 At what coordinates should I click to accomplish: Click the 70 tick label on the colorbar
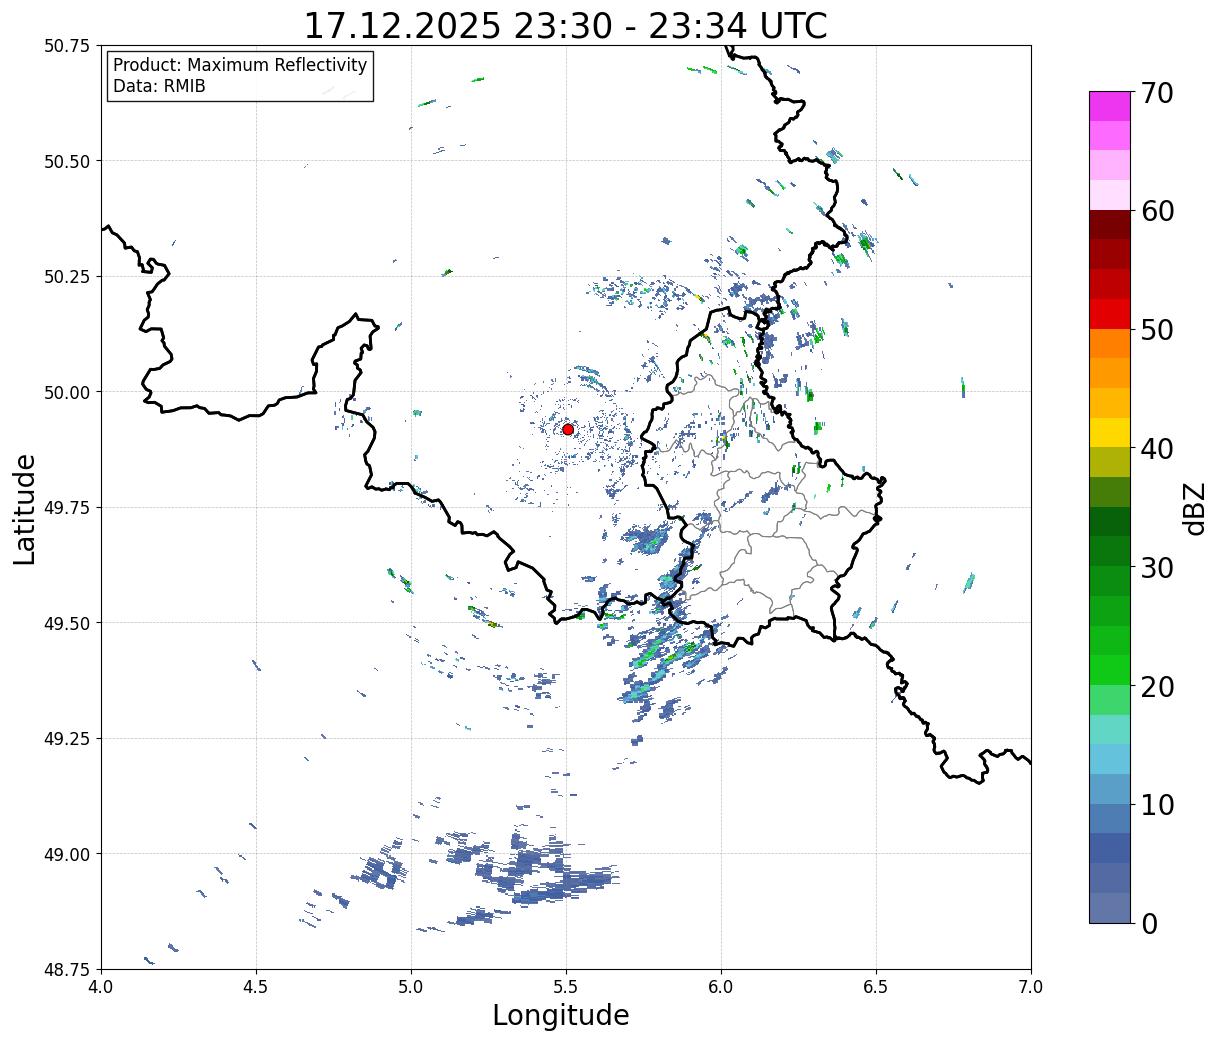pos(1157,93)
